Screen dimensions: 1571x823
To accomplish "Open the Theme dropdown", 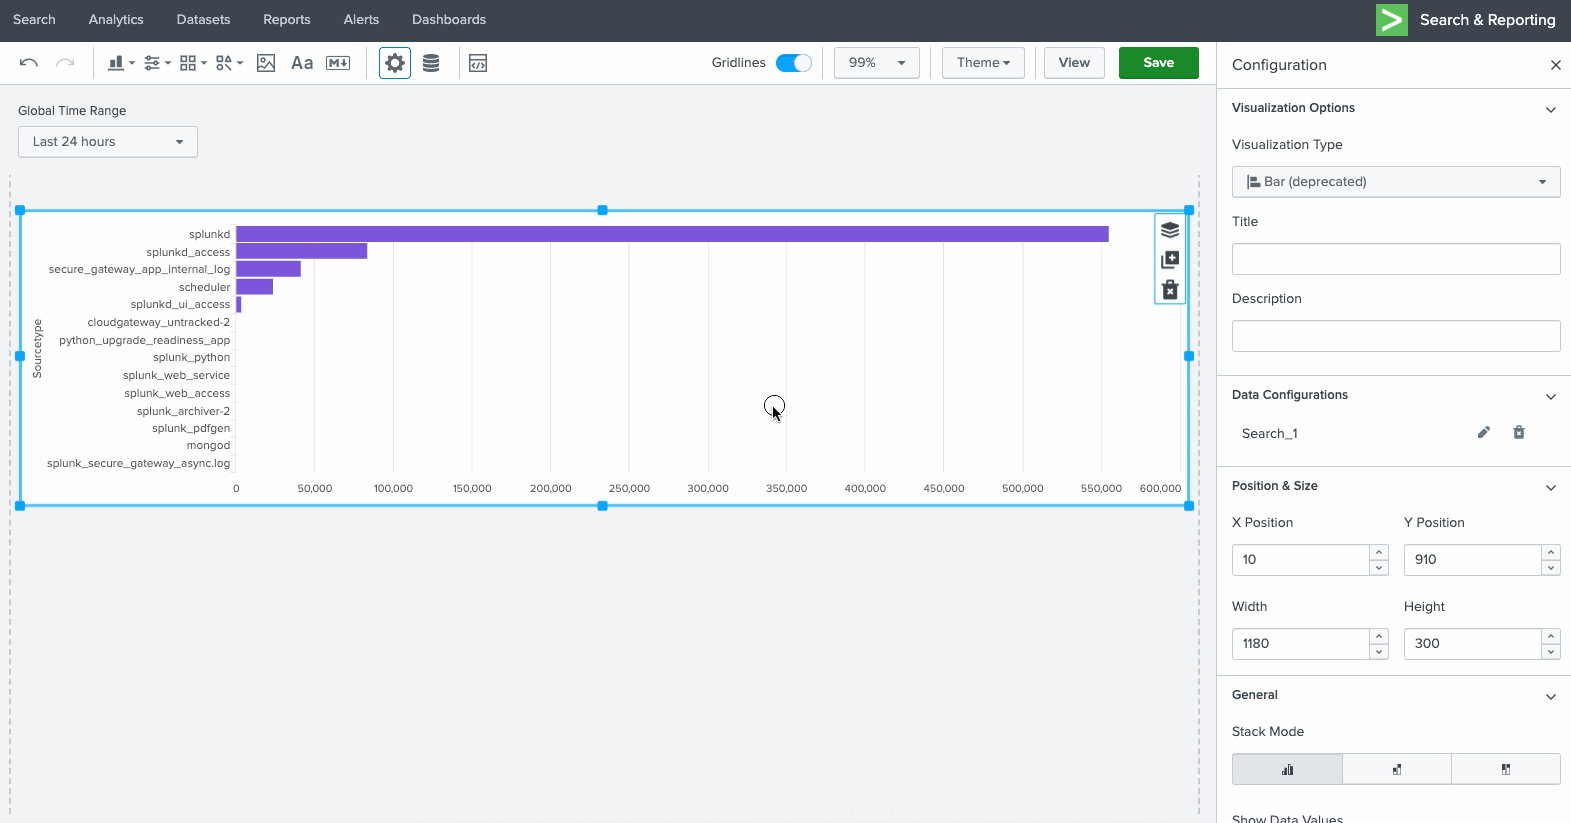I will tap(983, 63).
